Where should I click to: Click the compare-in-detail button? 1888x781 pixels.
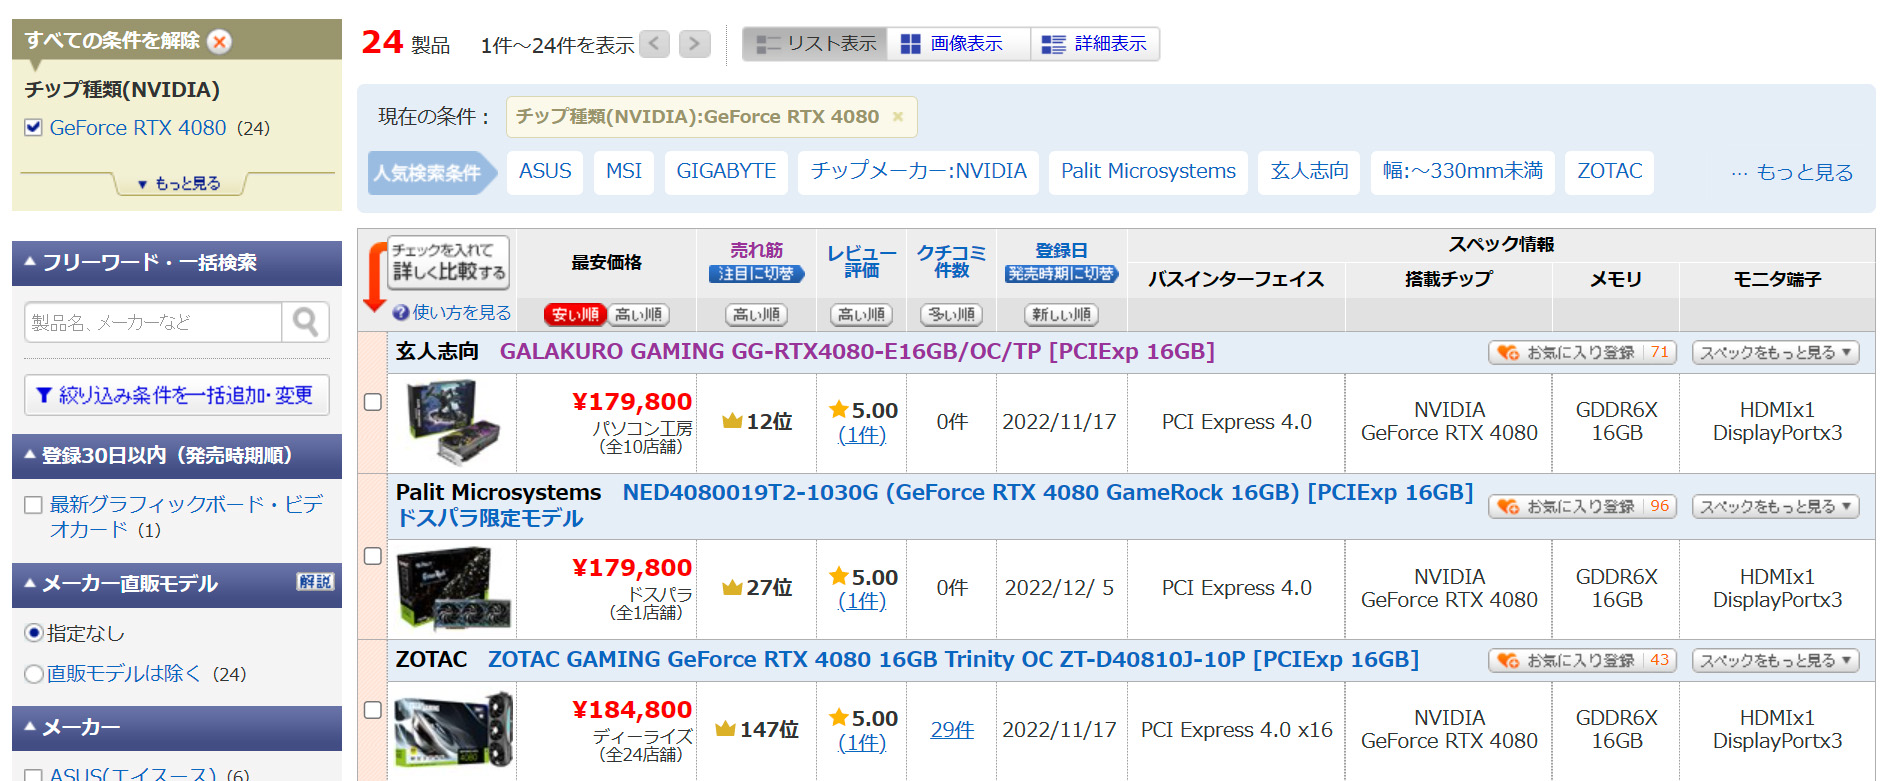(448, 262)
